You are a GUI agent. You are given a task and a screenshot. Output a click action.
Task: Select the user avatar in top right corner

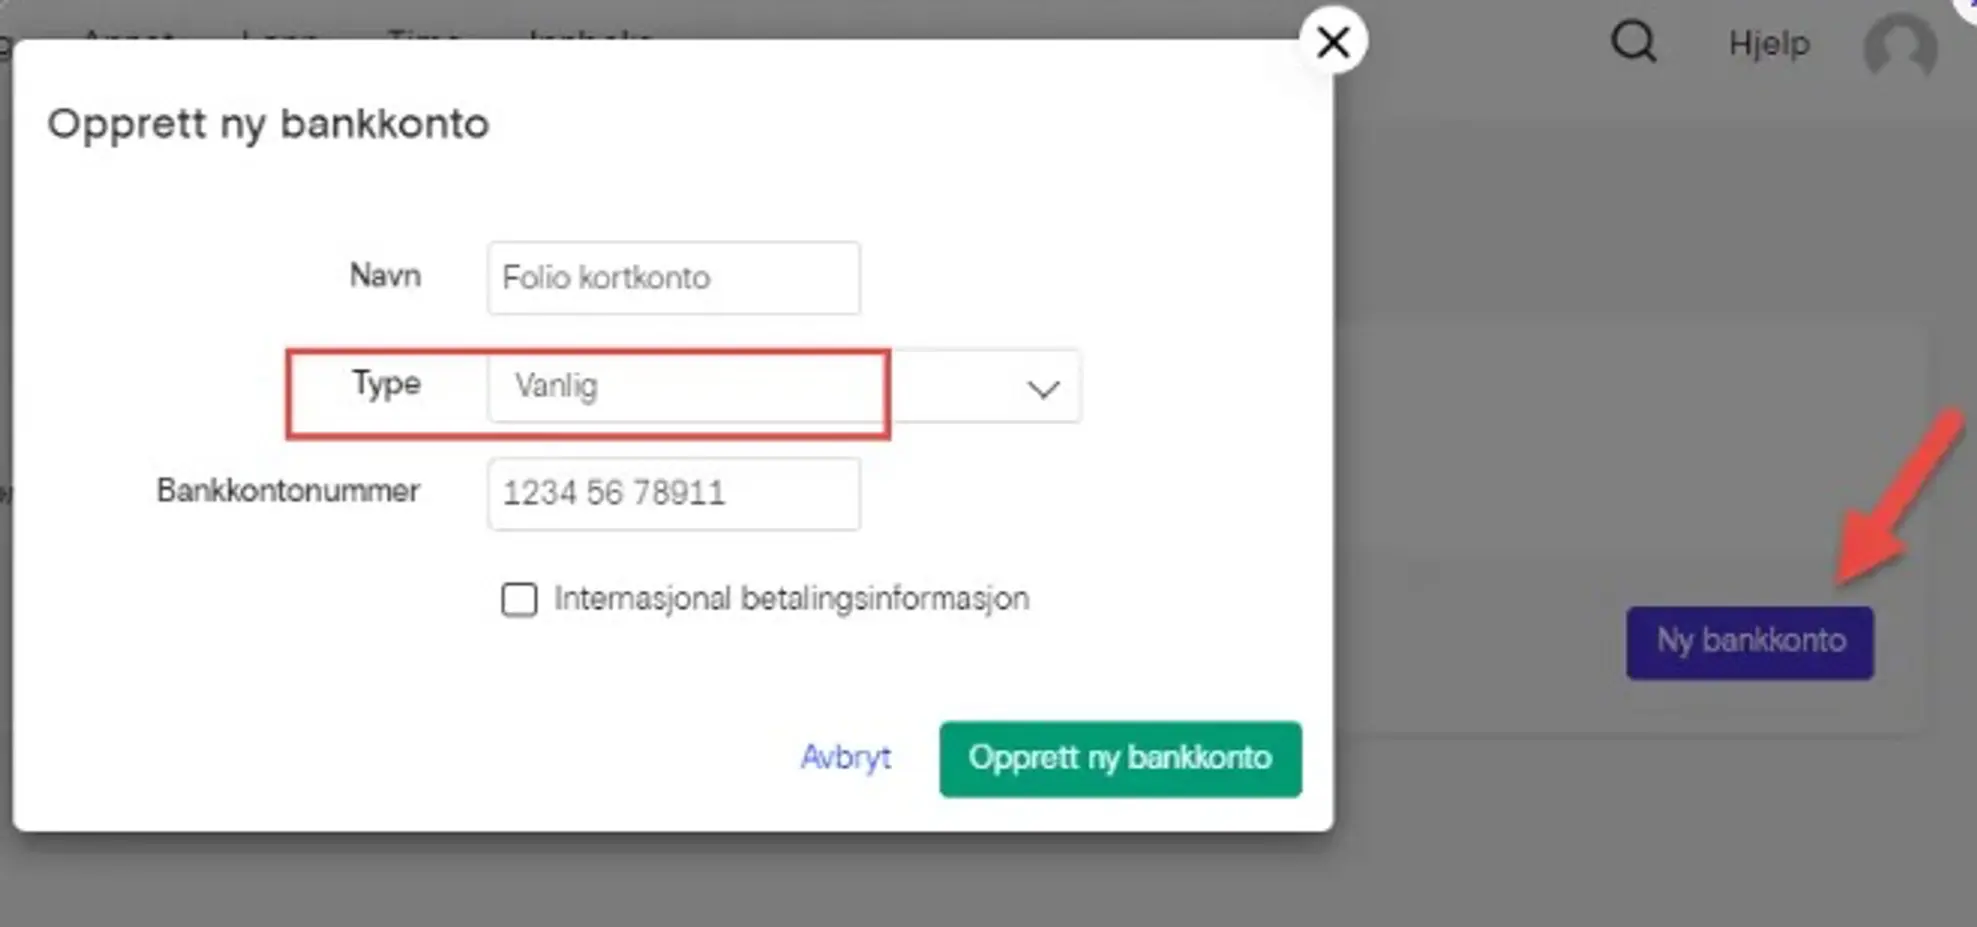[x=1900, y=47]
